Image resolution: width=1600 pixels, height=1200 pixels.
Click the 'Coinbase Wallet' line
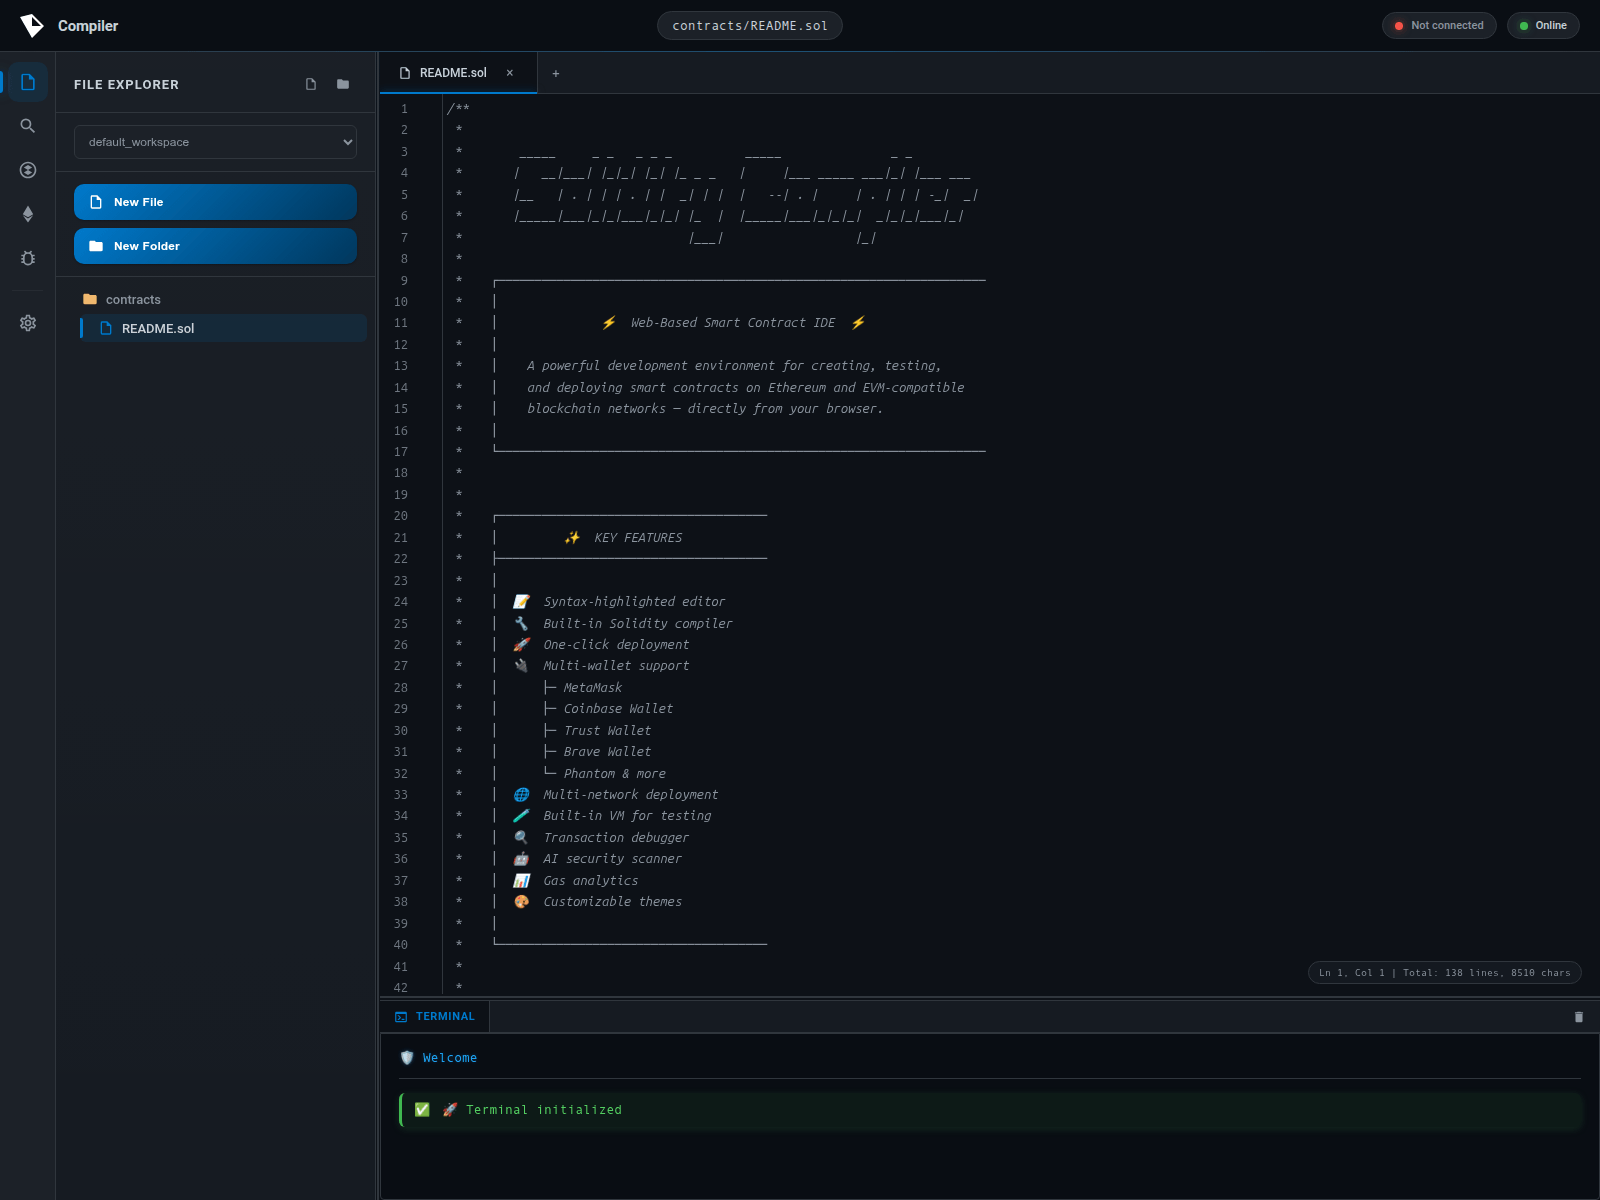click(x=618, y=709)
